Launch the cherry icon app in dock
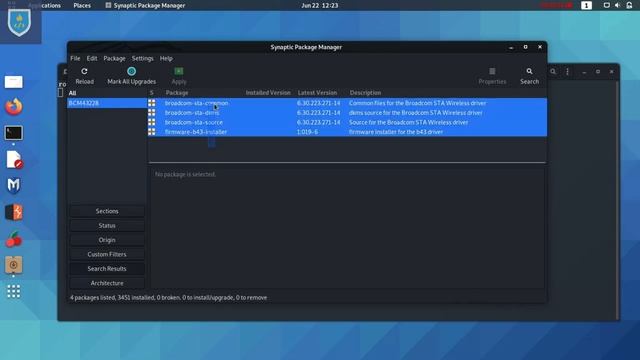Image resolution: width=640 pixels, height=360 pixels. point(13,239)
